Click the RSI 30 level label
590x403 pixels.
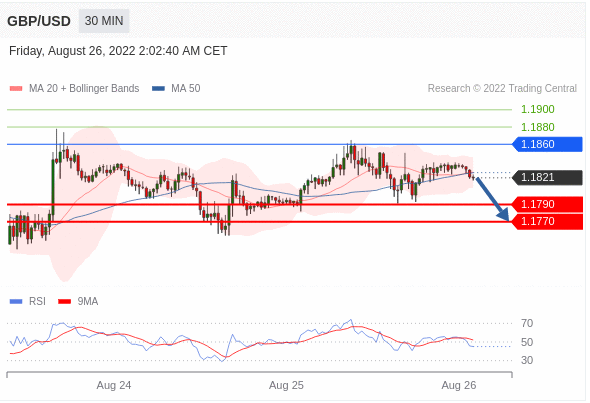coord(527,360)
